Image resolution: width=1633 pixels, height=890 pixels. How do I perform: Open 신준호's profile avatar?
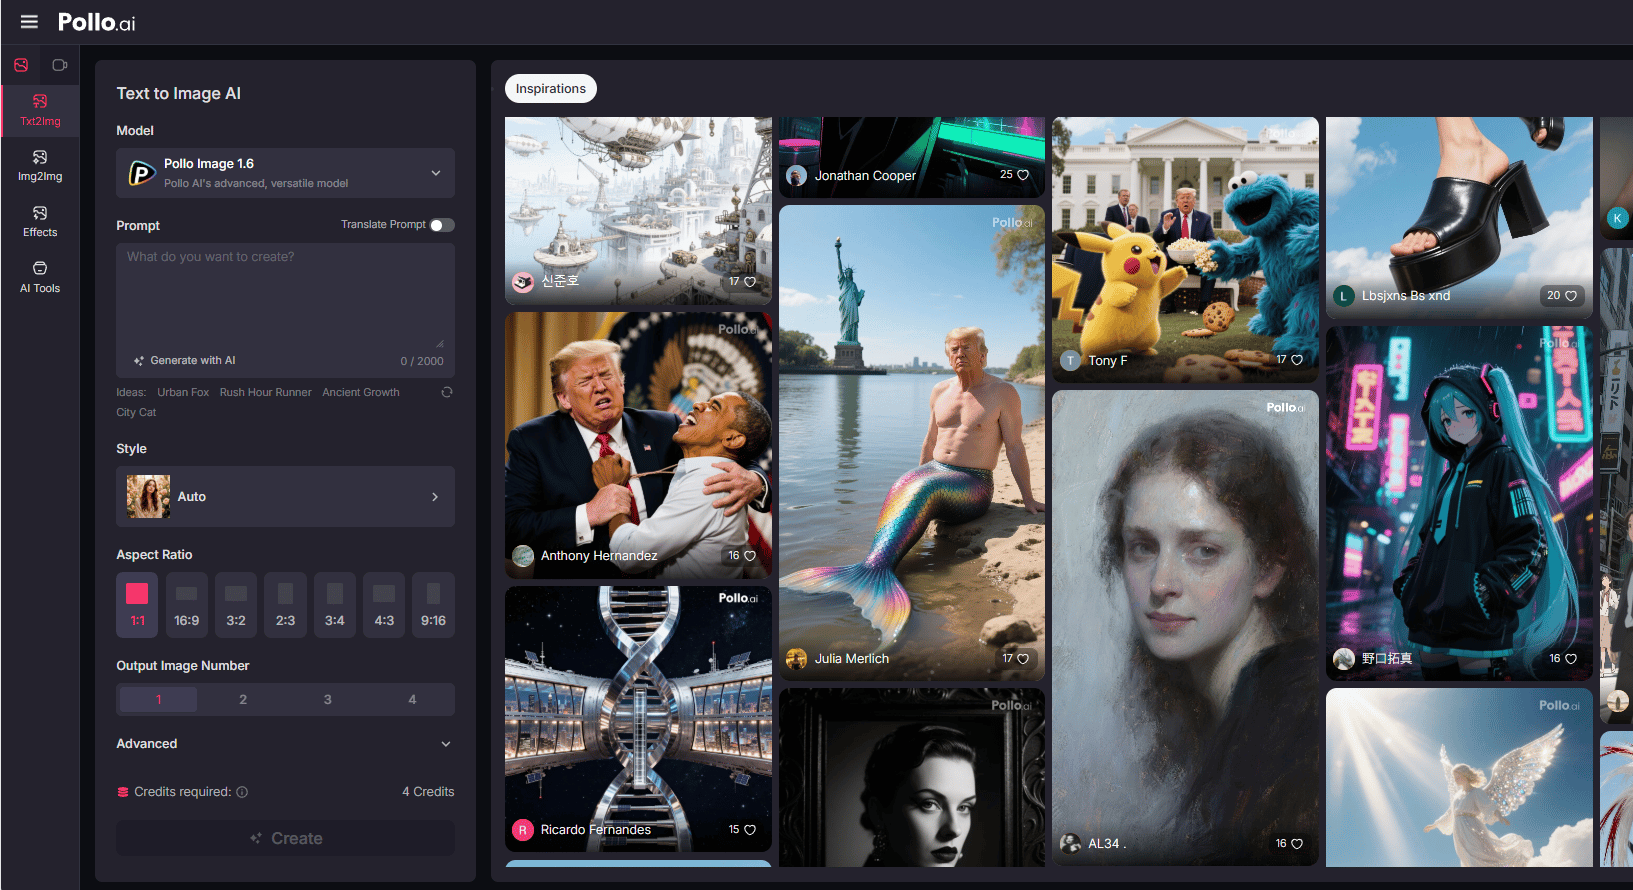pyautogui.click(x=523, y=282)
